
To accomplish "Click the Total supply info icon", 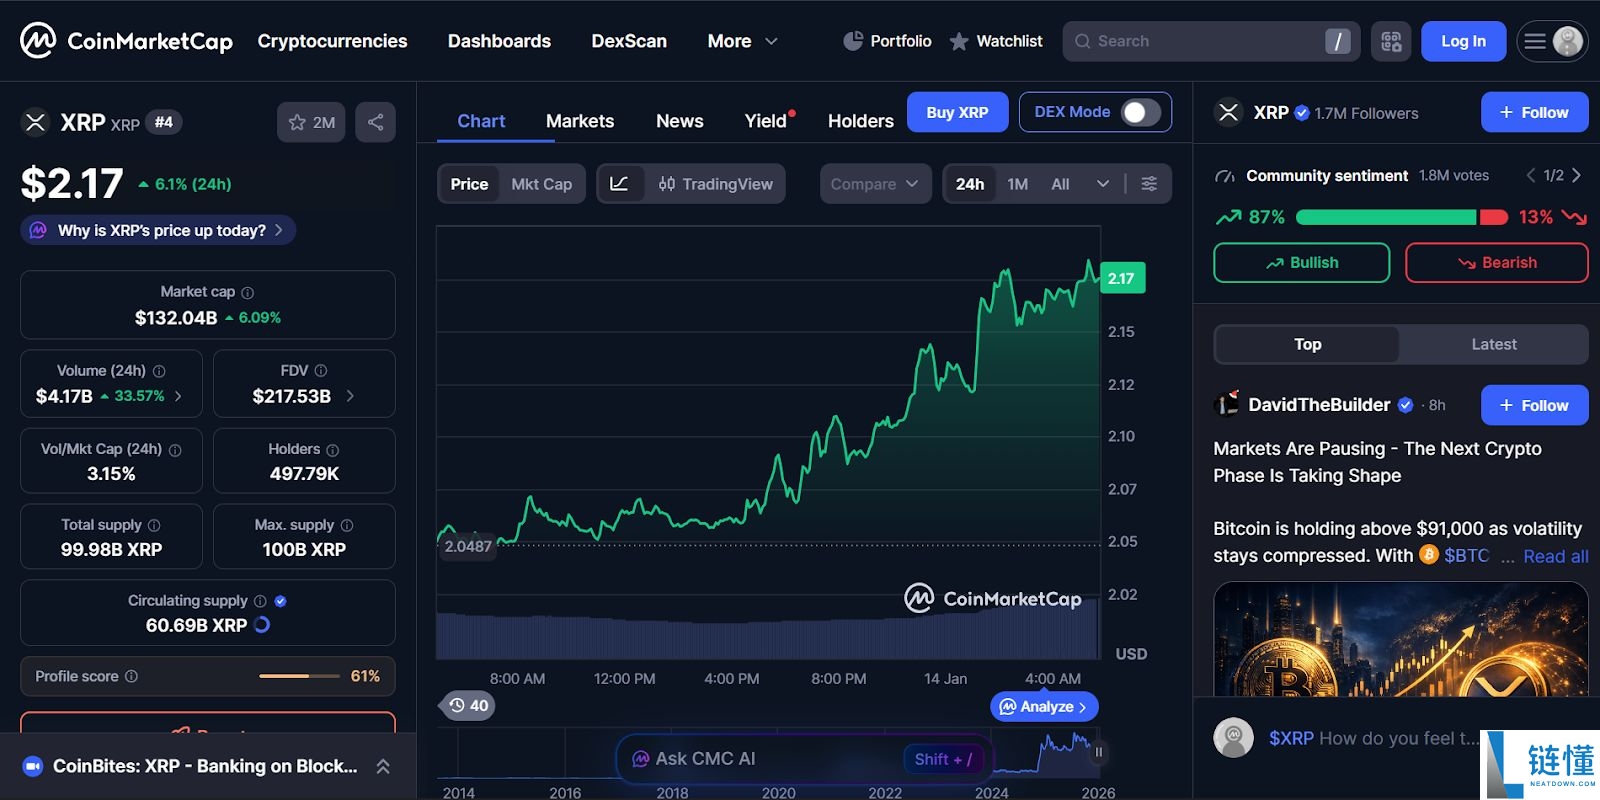I will coord(154,525).
